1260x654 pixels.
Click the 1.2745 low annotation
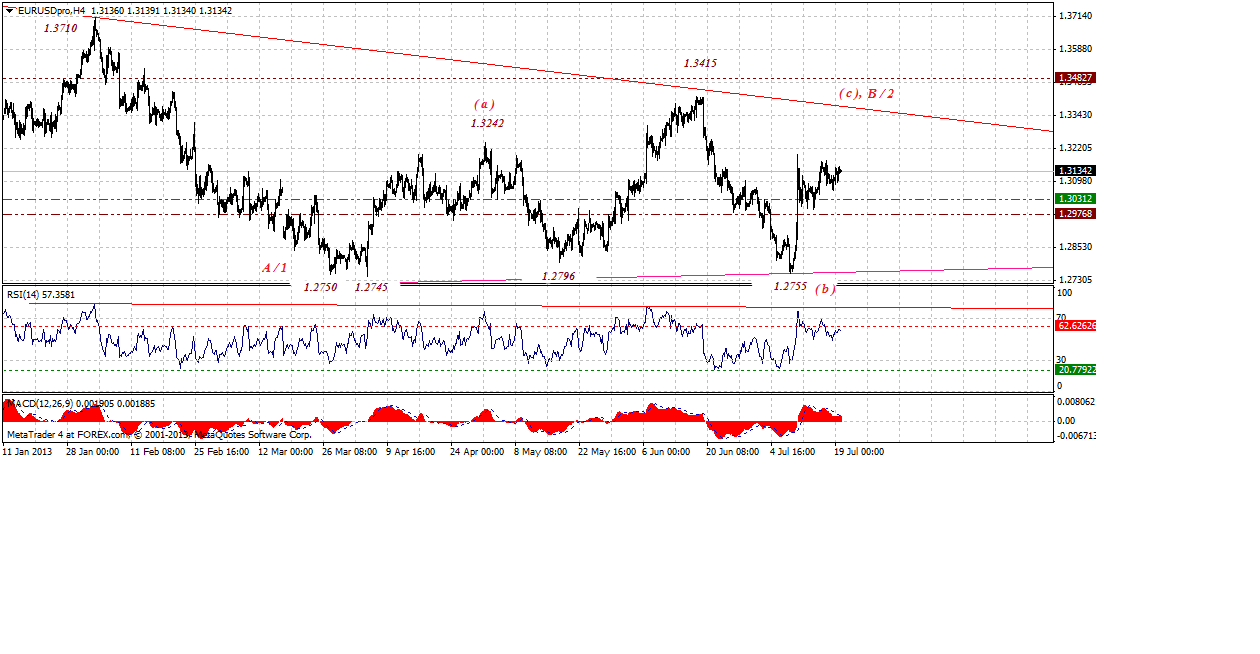371,286
